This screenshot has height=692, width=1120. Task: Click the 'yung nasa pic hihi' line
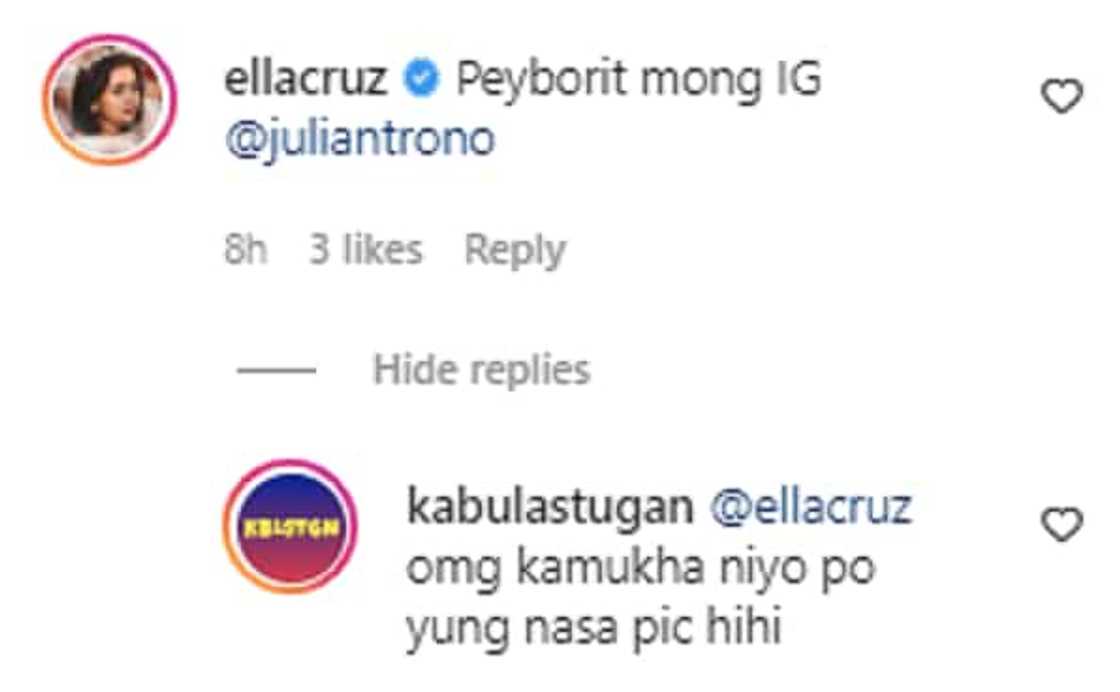click(594, 628)
